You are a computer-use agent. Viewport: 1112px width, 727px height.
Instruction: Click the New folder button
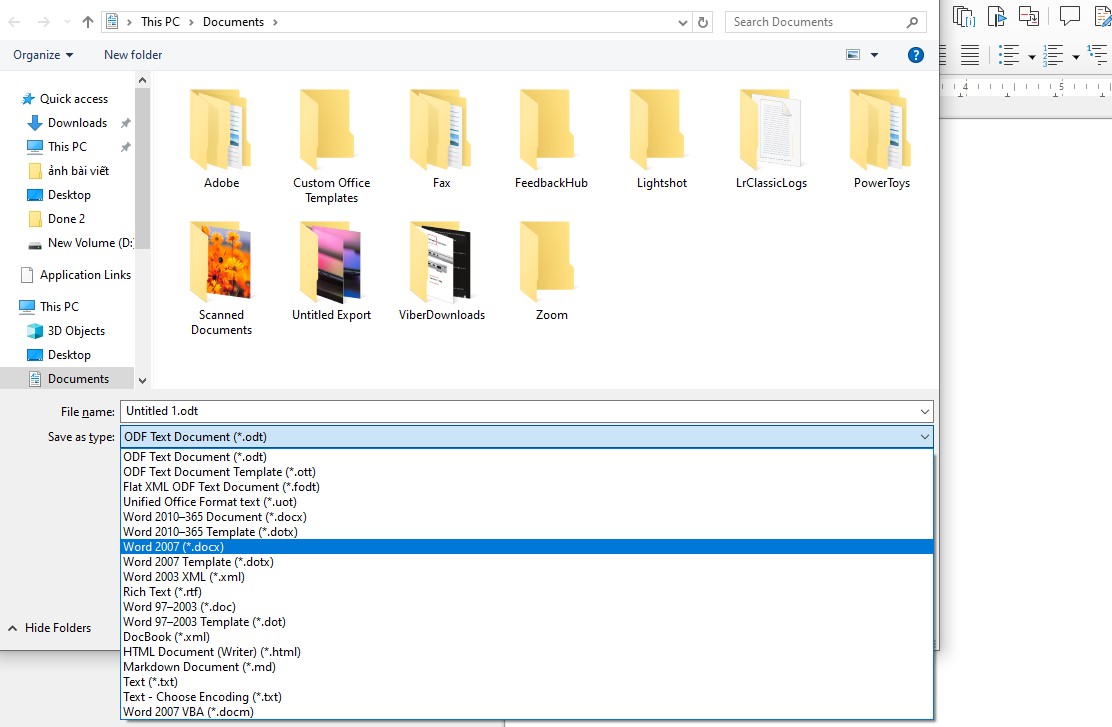click(x=133, y=55)
